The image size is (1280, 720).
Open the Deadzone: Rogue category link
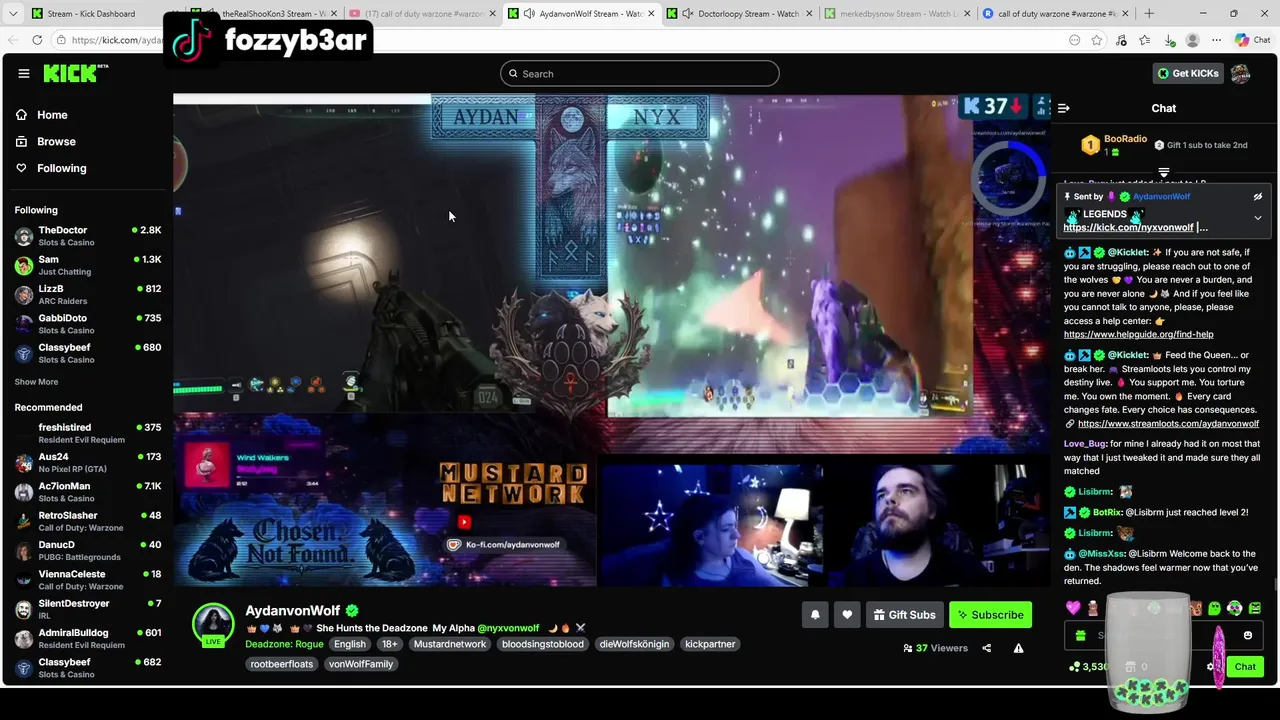[284, 644]
